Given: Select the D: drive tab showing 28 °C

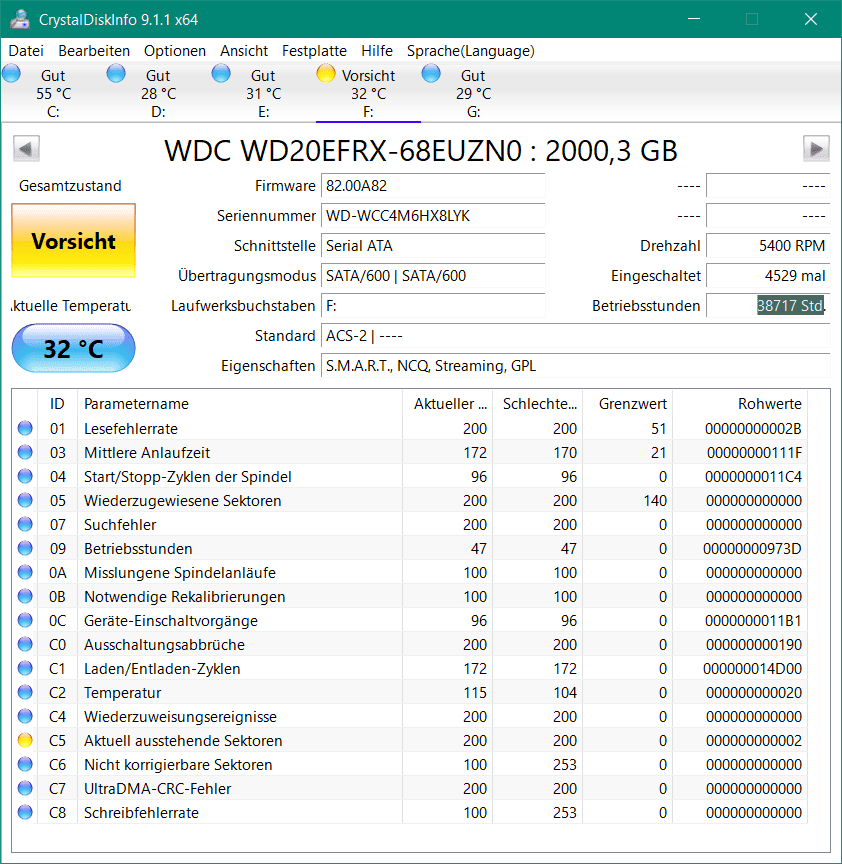Looking at the screenshot, I should pyautogui.click(x=158, y=93).
